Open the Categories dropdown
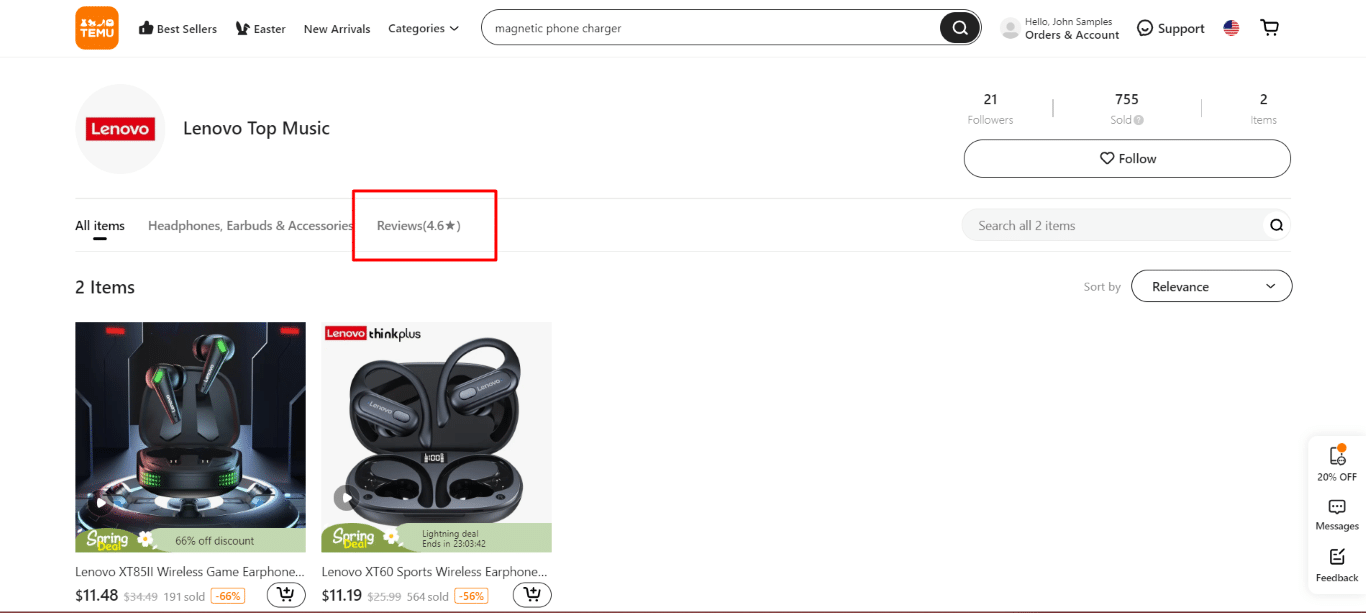This screenshot has width=1366, height=613. [423, 28]
